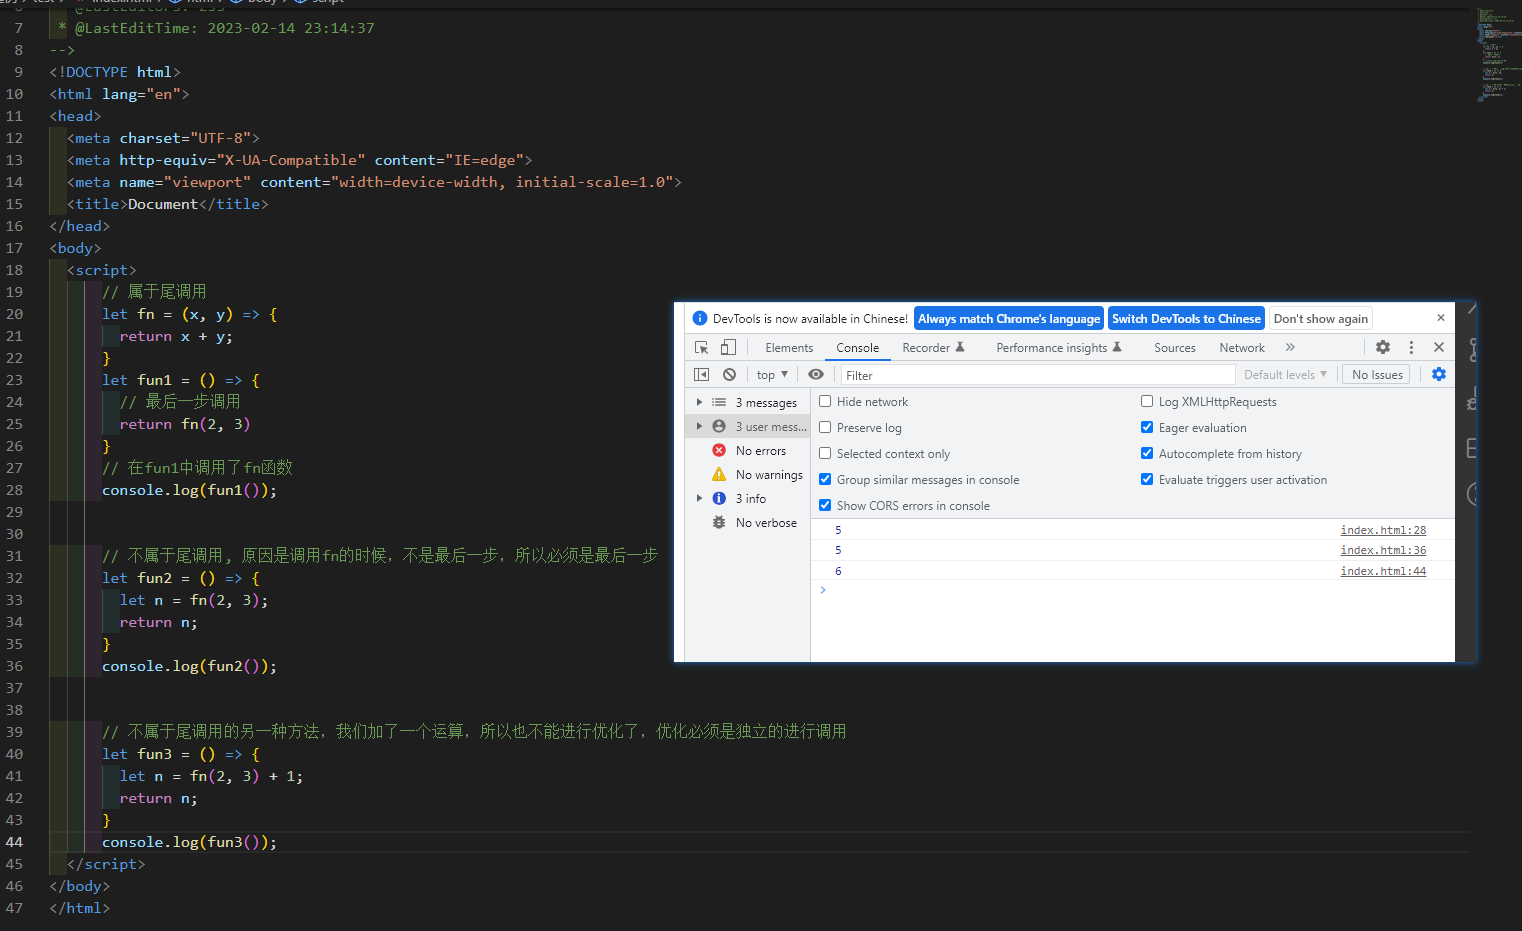
Task: Open DevTools settings gear icon
Action: point(1383,347)
